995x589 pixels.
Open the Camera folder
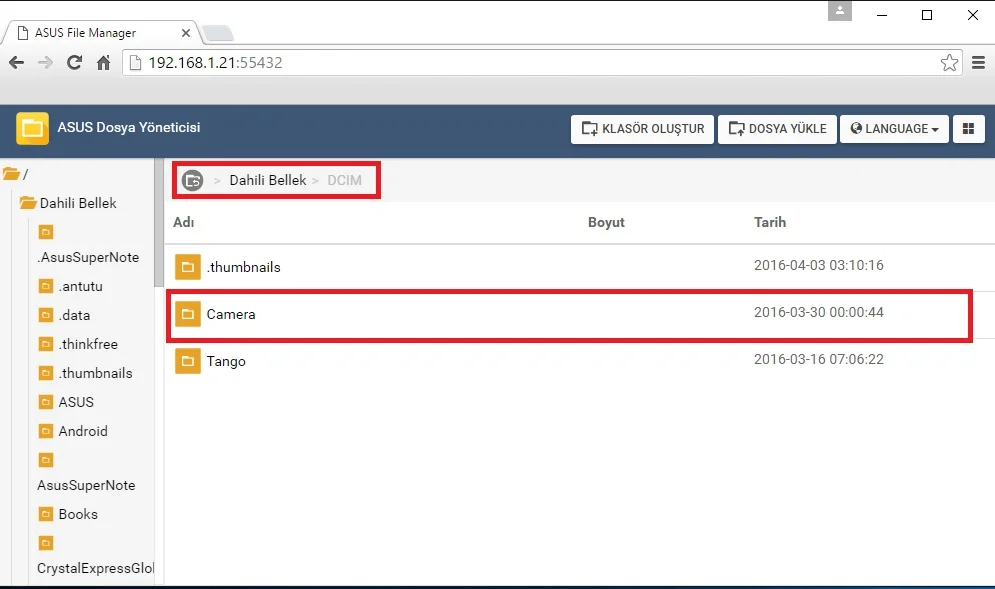[x=231, y=314]
